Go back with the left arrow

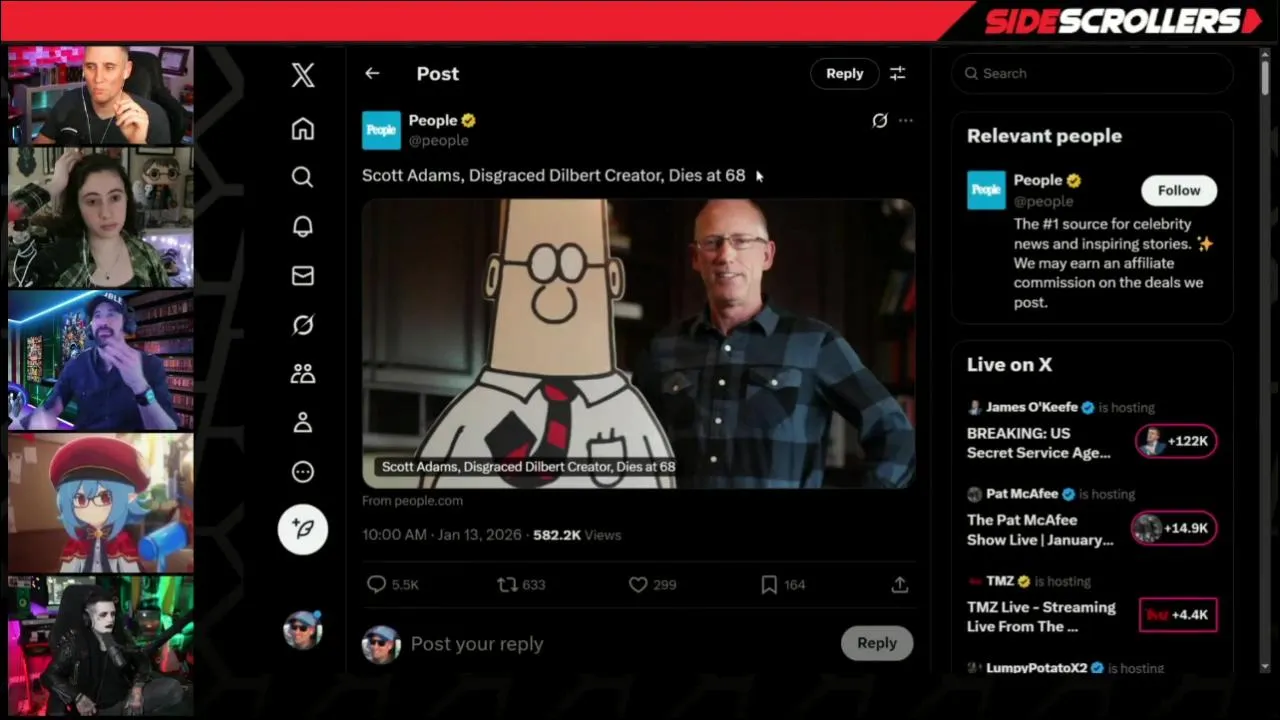(372, 73)
